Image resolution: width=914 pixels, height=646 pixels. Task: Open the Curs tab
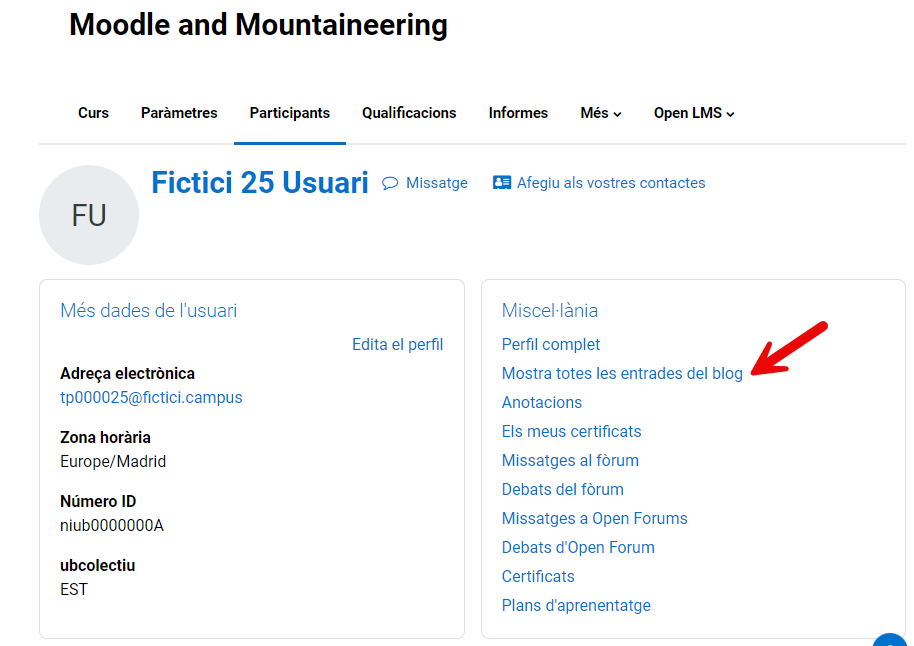93,113
